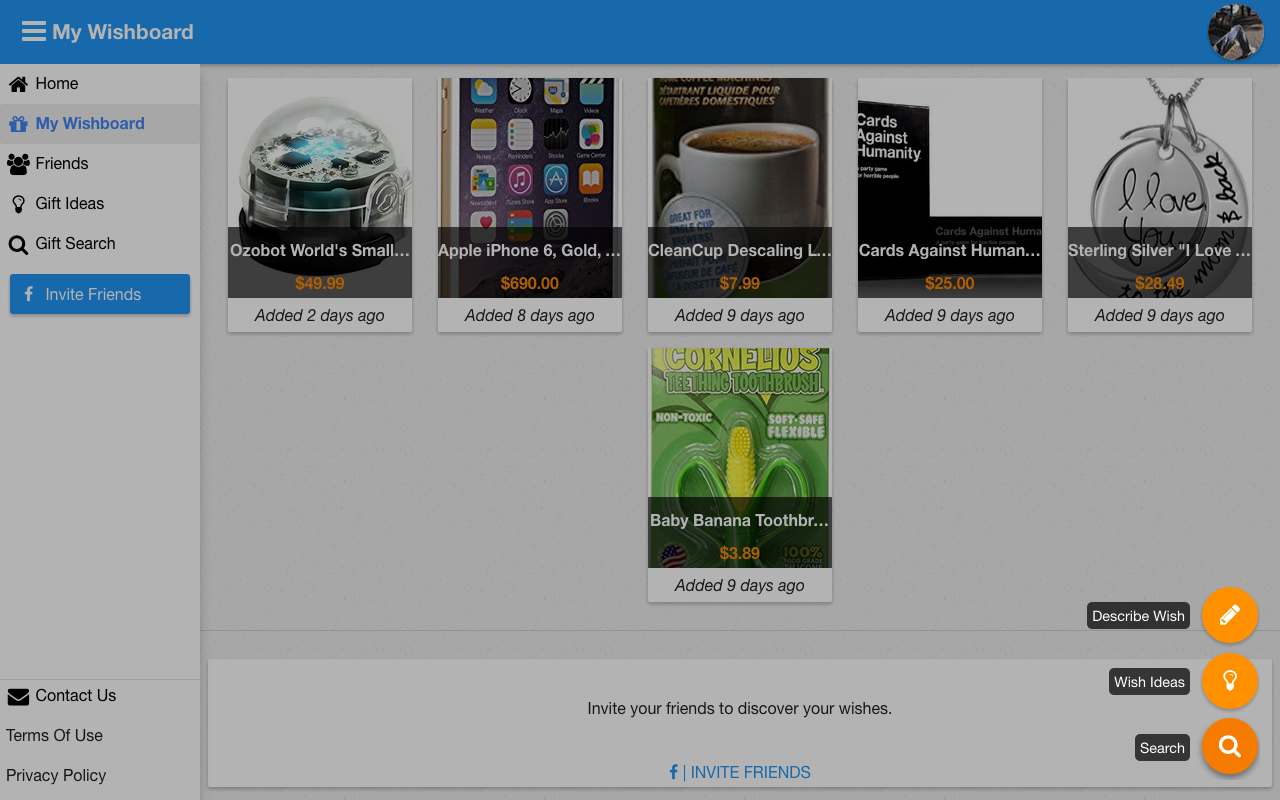This screenshot has height=800, width=1280.
Task: Open Contact Us in sidebar
Action: (100, 696)
